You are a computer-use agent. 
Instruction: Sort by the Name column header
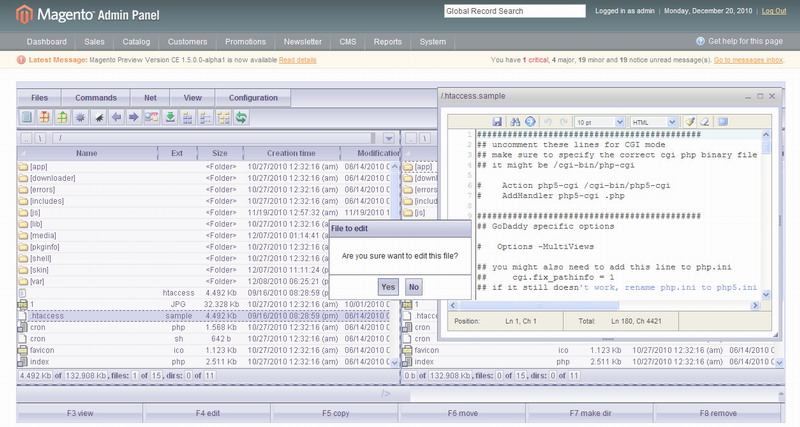tap(87, 153)
